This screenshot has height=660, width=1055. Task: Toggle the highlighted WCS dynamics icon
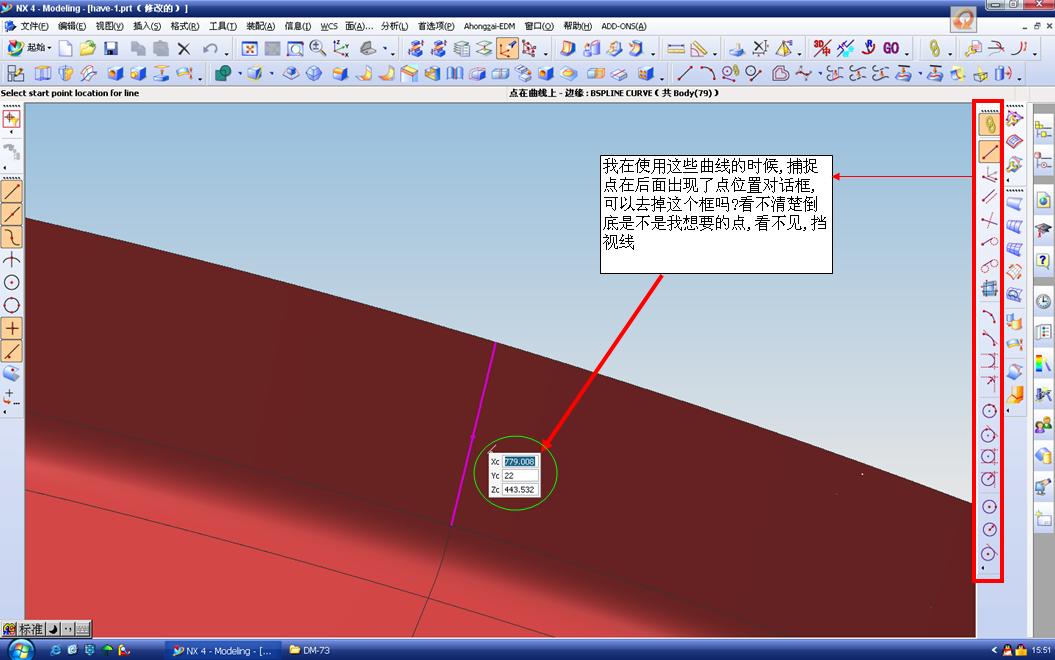point(507,48)
